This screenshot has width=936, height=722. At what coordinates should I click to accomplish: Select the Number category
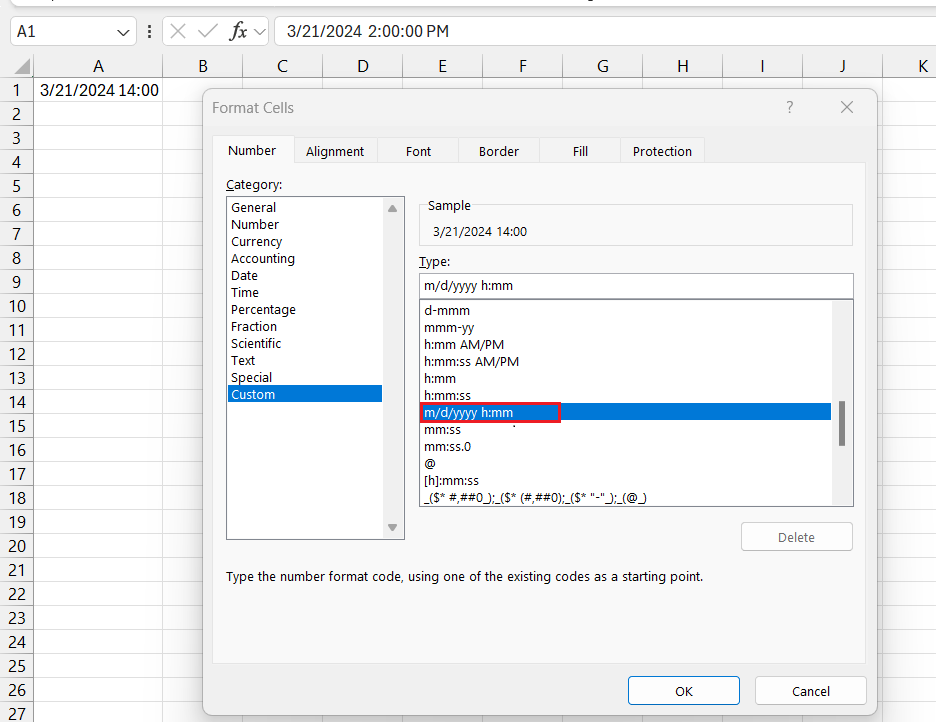click(305, 224)
